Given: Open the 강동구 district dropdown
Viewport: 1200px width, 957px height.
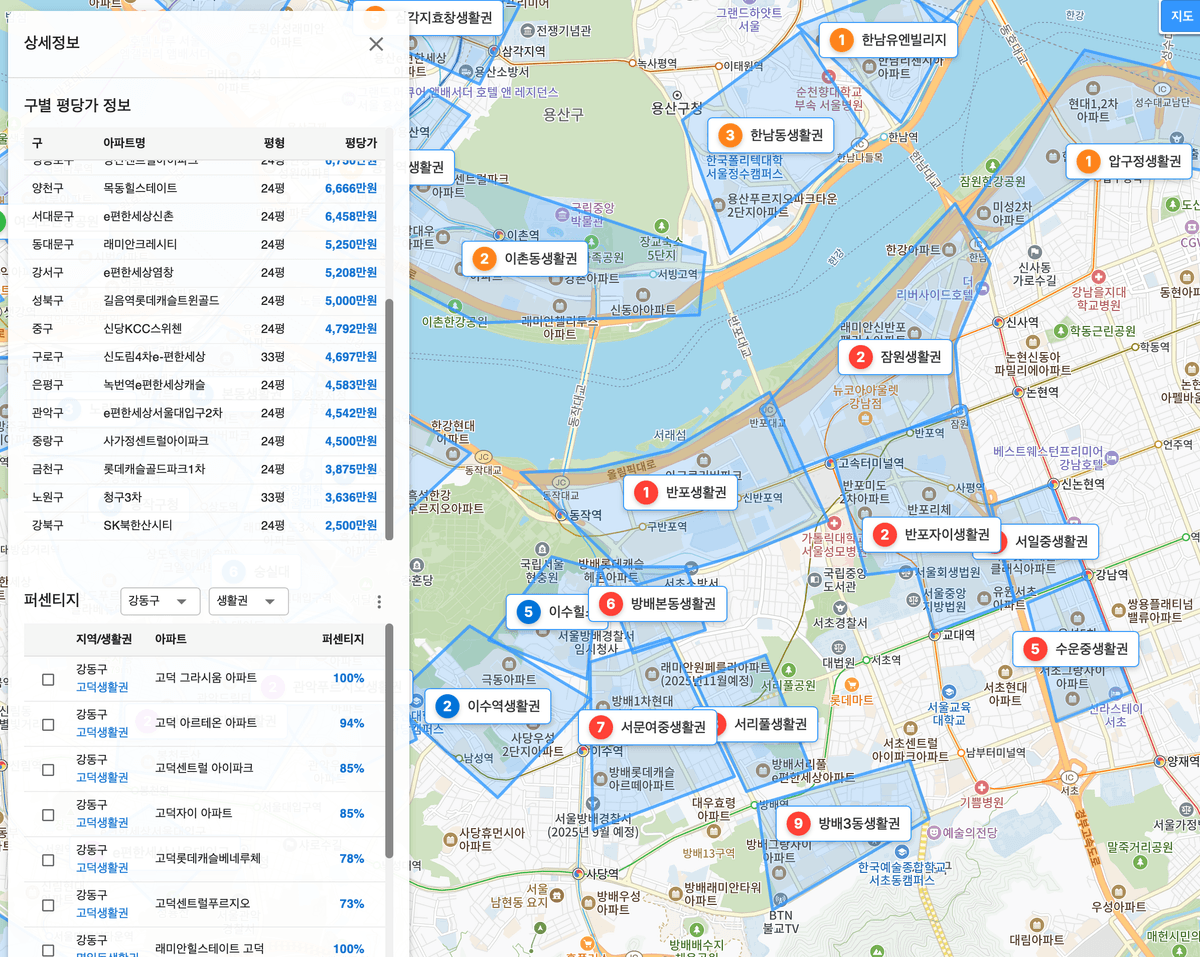Looking at the screenshot, I should tap(160, 601).
